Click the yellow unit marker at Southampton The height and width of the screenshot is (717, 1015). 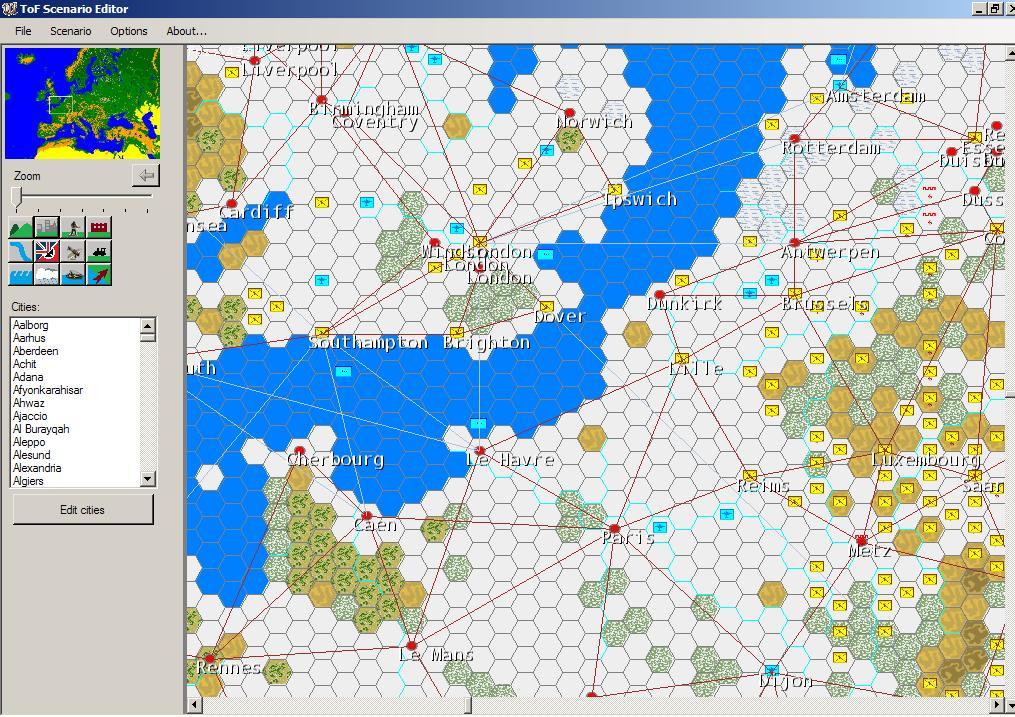[322, 333]
